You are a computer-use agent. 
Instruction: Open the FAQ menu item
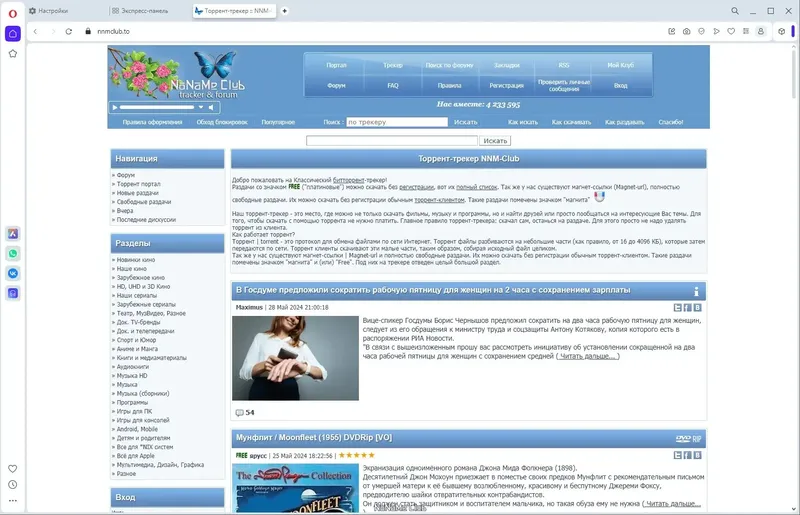[x=393, y=86]
